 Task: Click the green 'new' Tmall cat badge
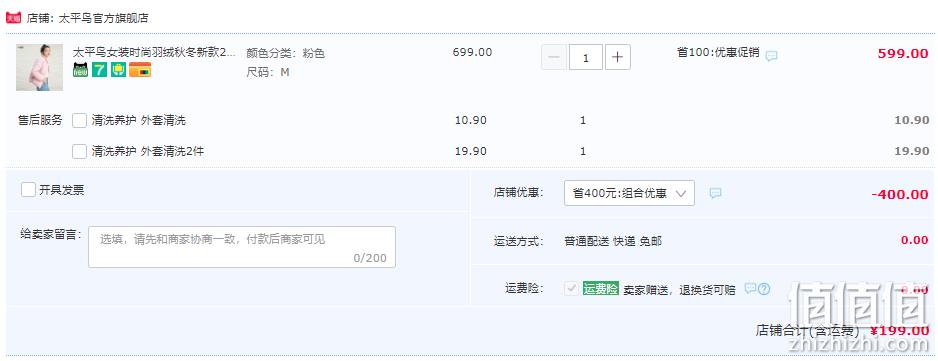tap(80, 70)
